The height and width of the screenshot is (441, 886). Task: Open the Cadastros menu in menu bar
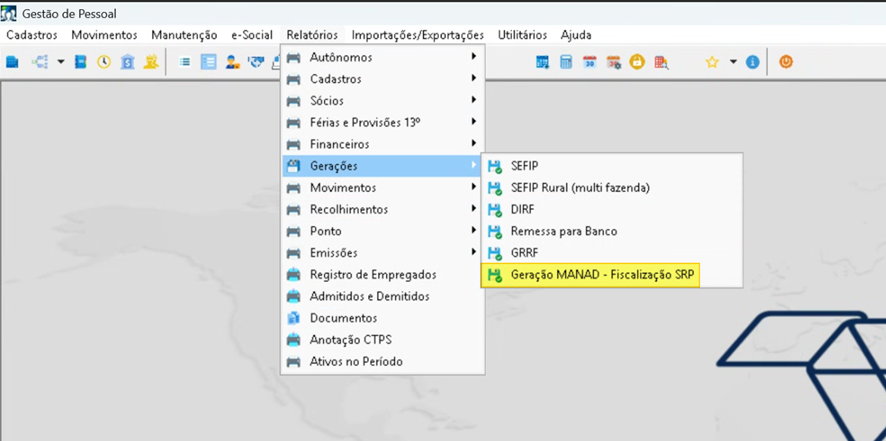tap(32, 35)
